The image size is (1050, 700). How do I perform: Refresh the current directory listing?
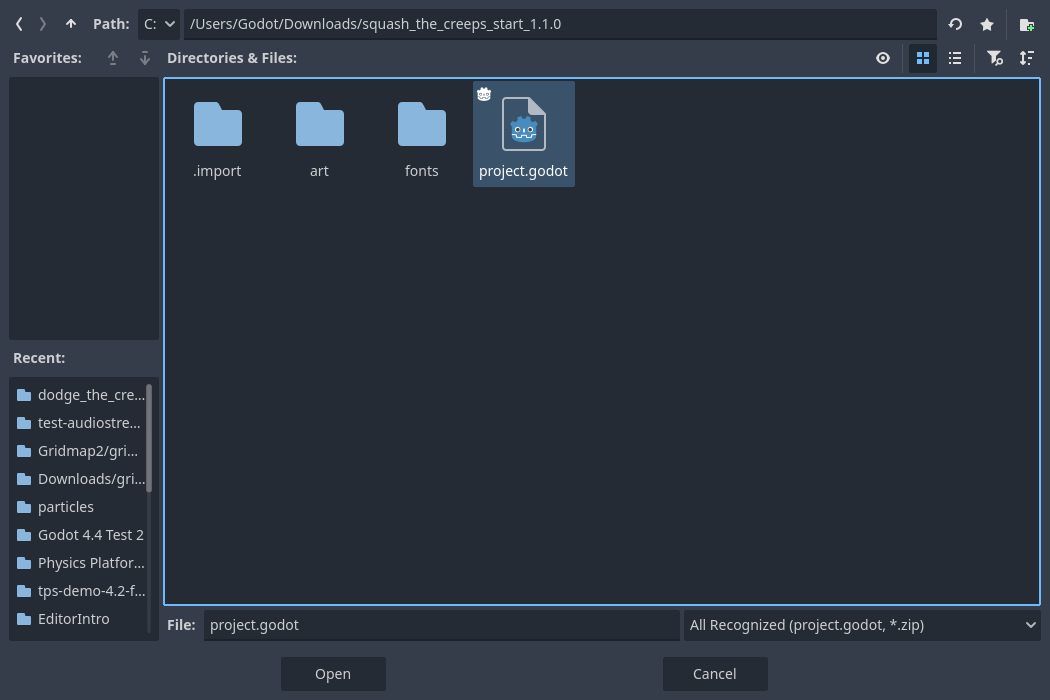click(954, 24)
